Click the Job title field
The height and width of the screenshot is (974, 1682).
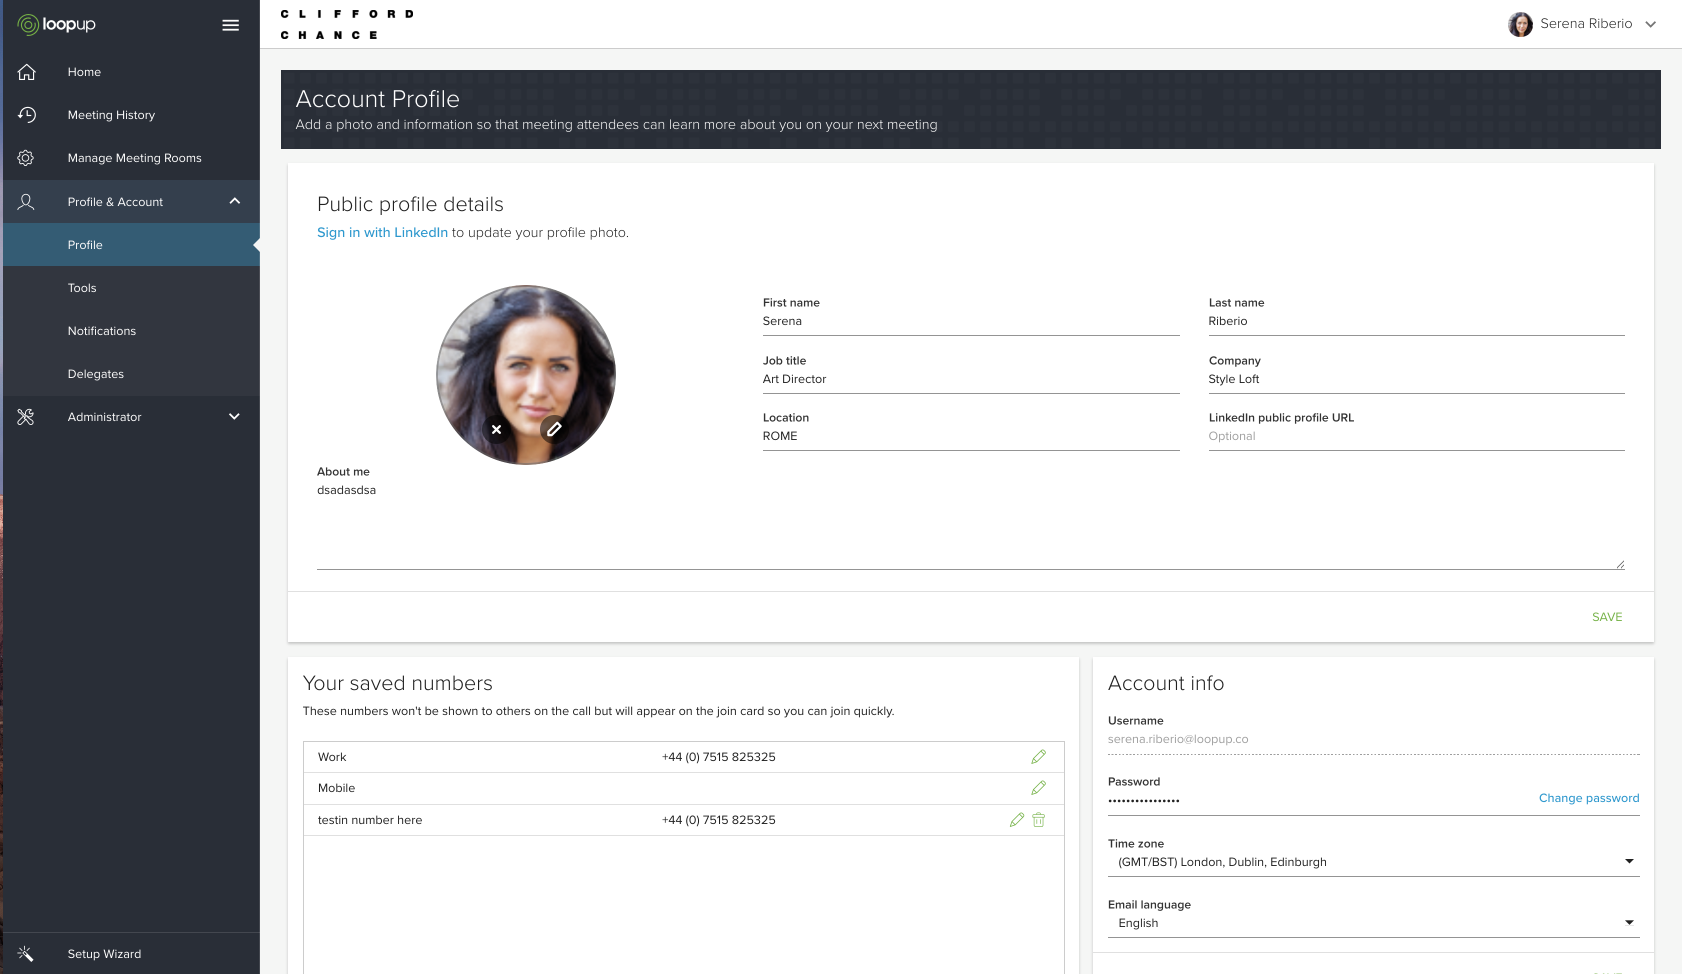point(971,380)
